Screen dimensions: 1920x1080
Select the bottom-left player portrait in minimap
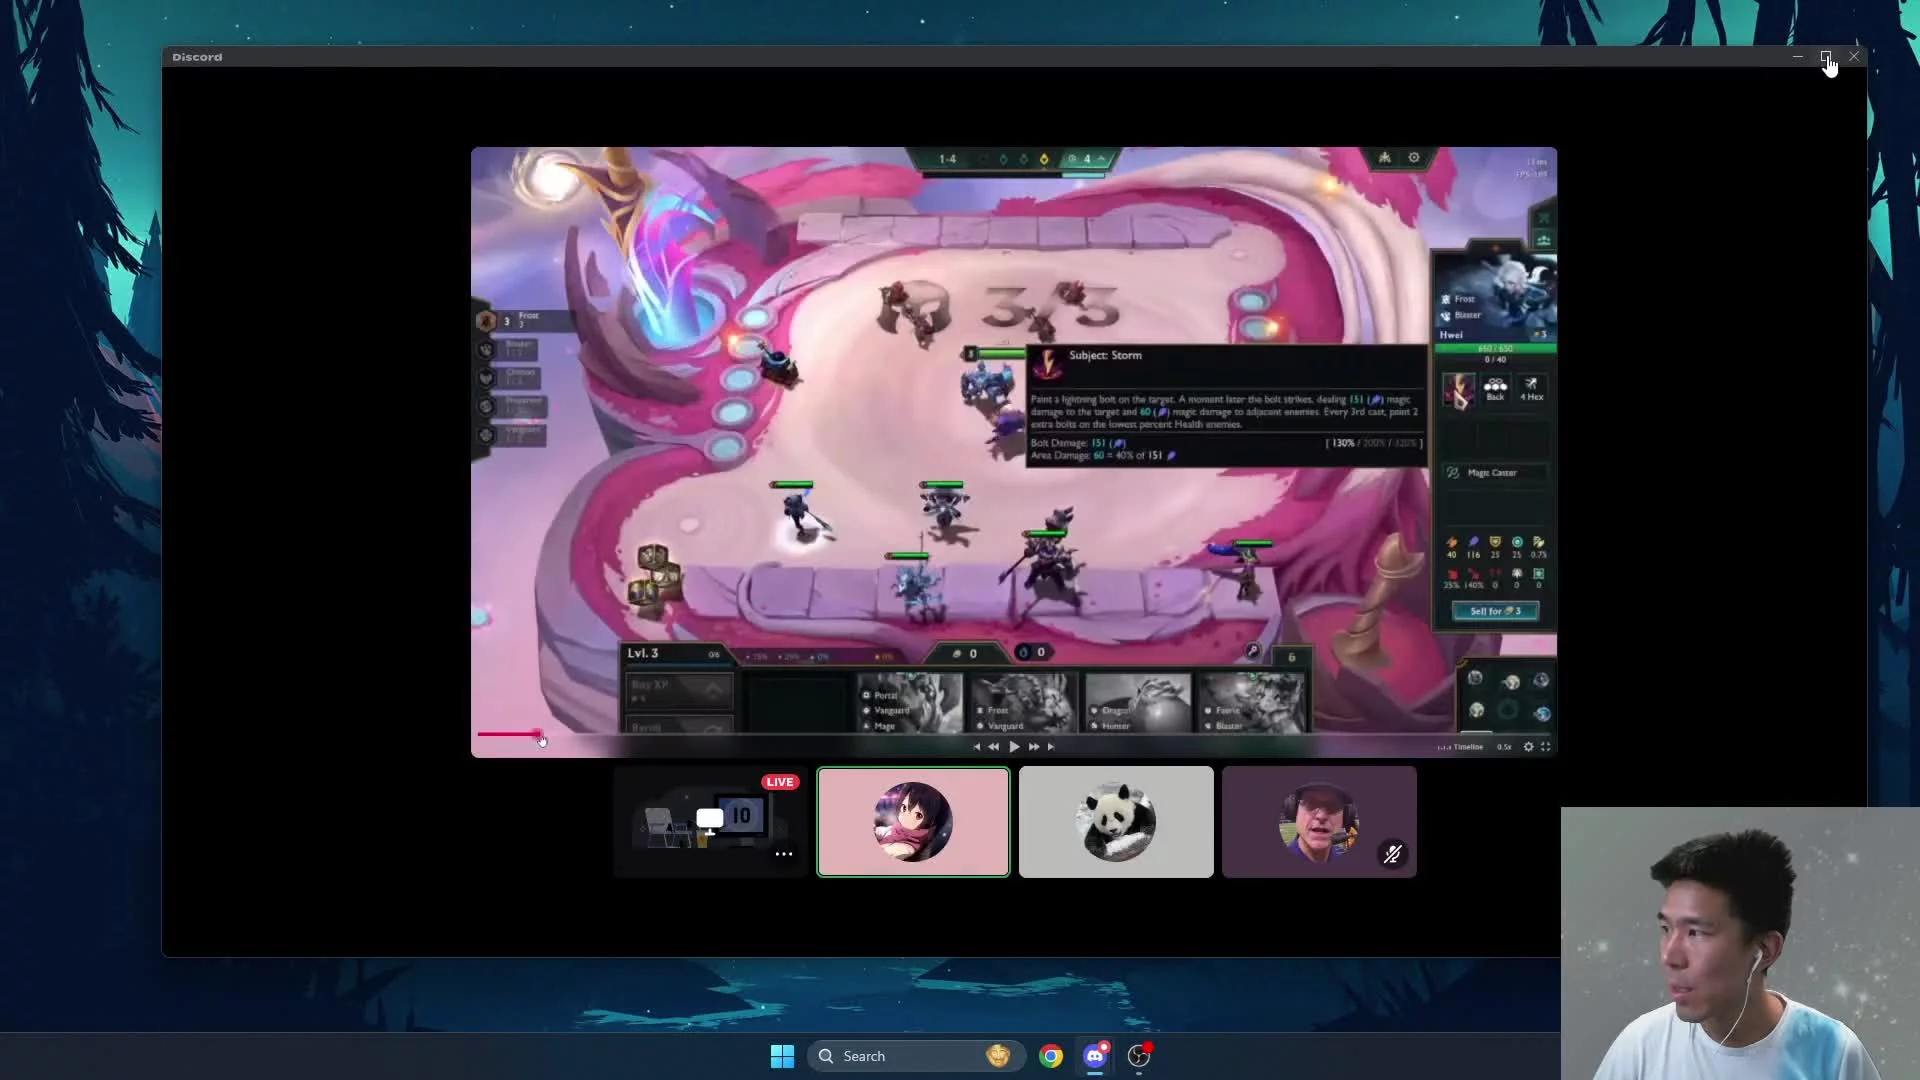coord(1476,710)
